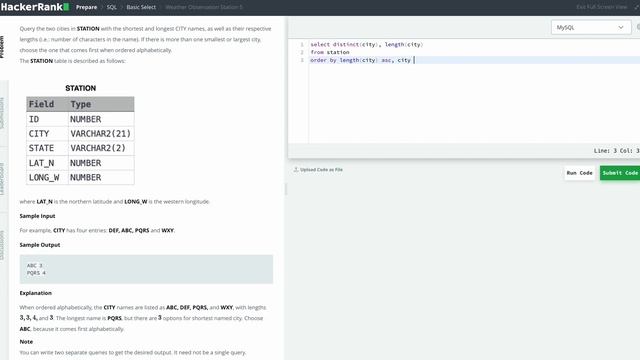Click the 'Sample Input' heading
The height and width of the screenshot is (360, 640).
[37, 216]
